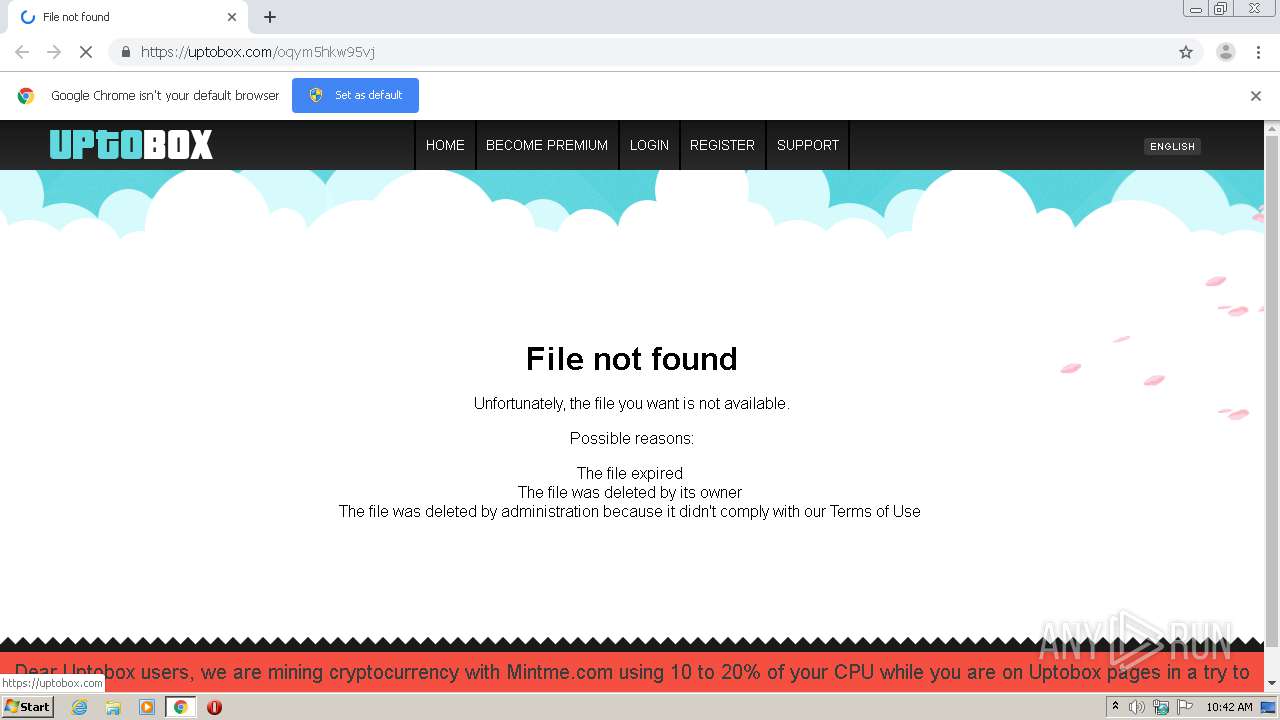
Task: Open the SUPPORT page
Action: (x=808, y=145)
